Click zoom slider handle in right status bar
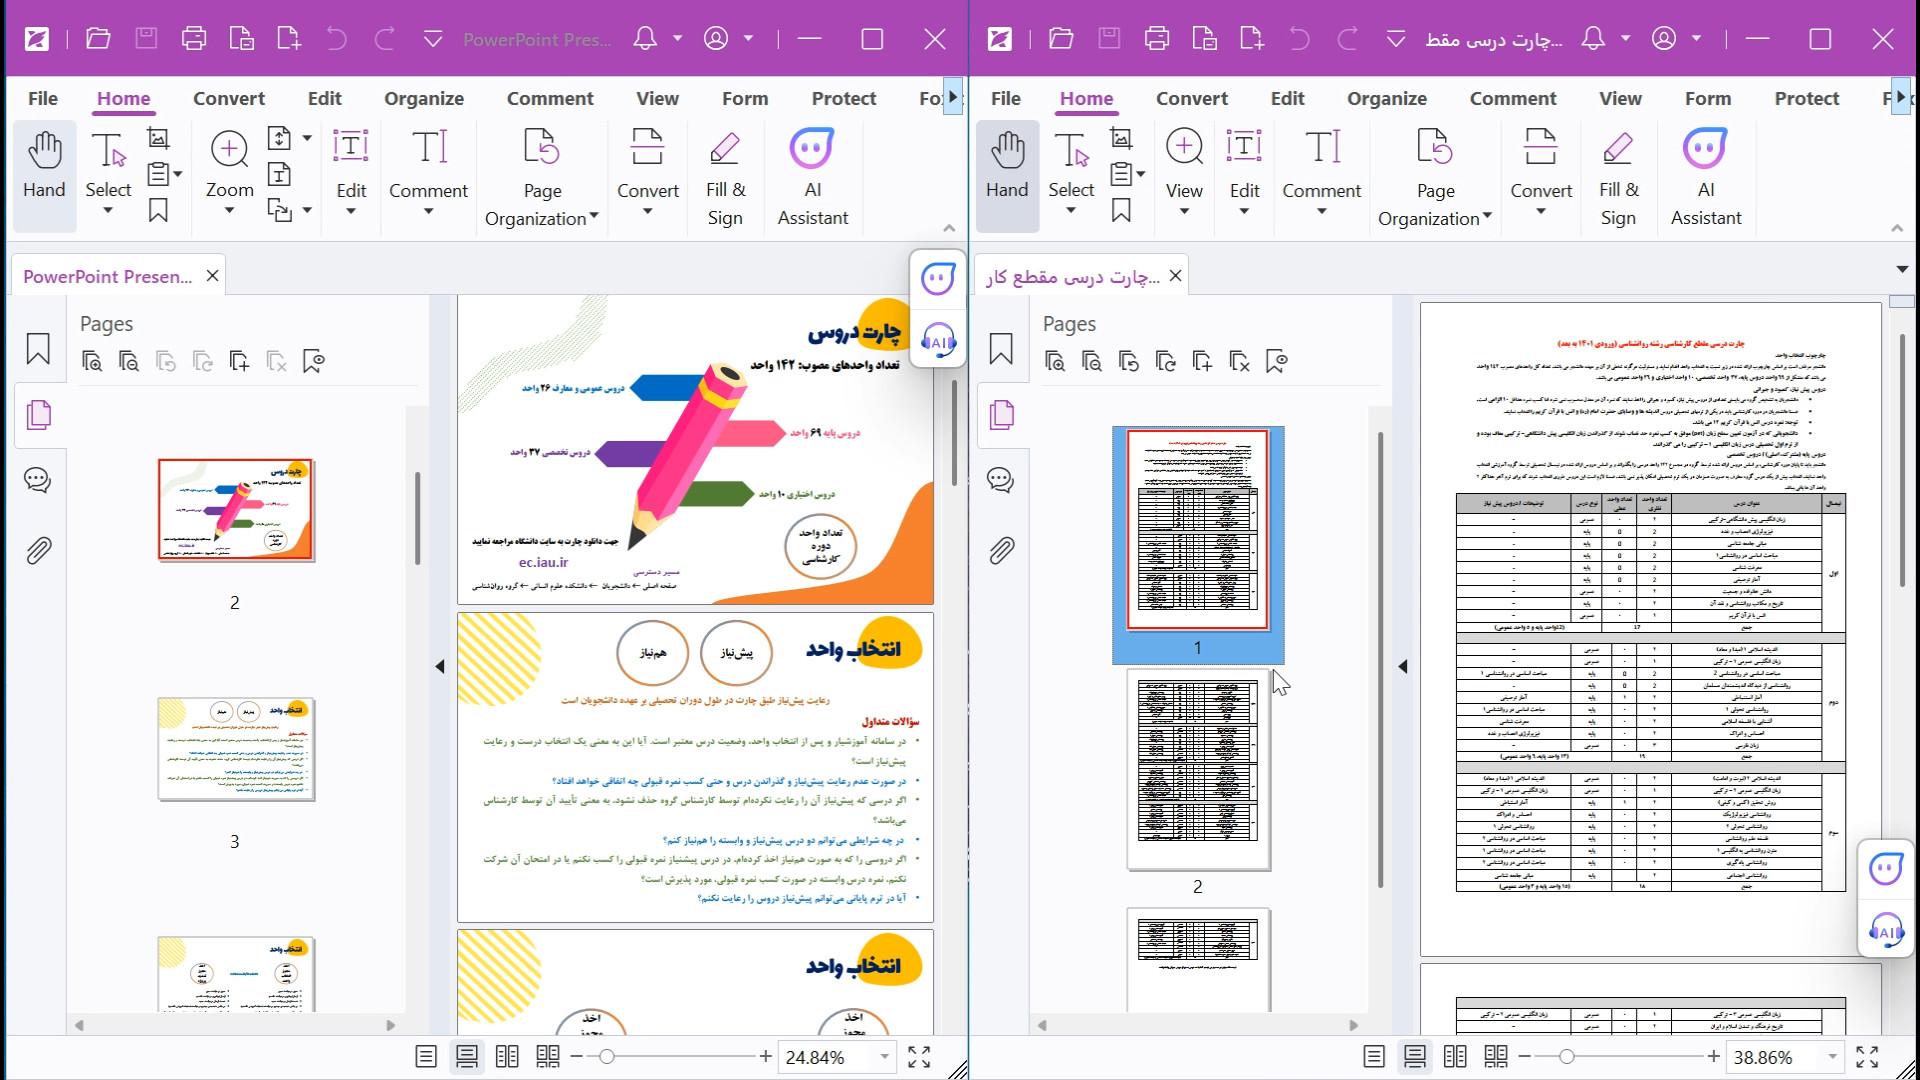This screenshot has width=1920, height=1080. click(1567, 1057)
